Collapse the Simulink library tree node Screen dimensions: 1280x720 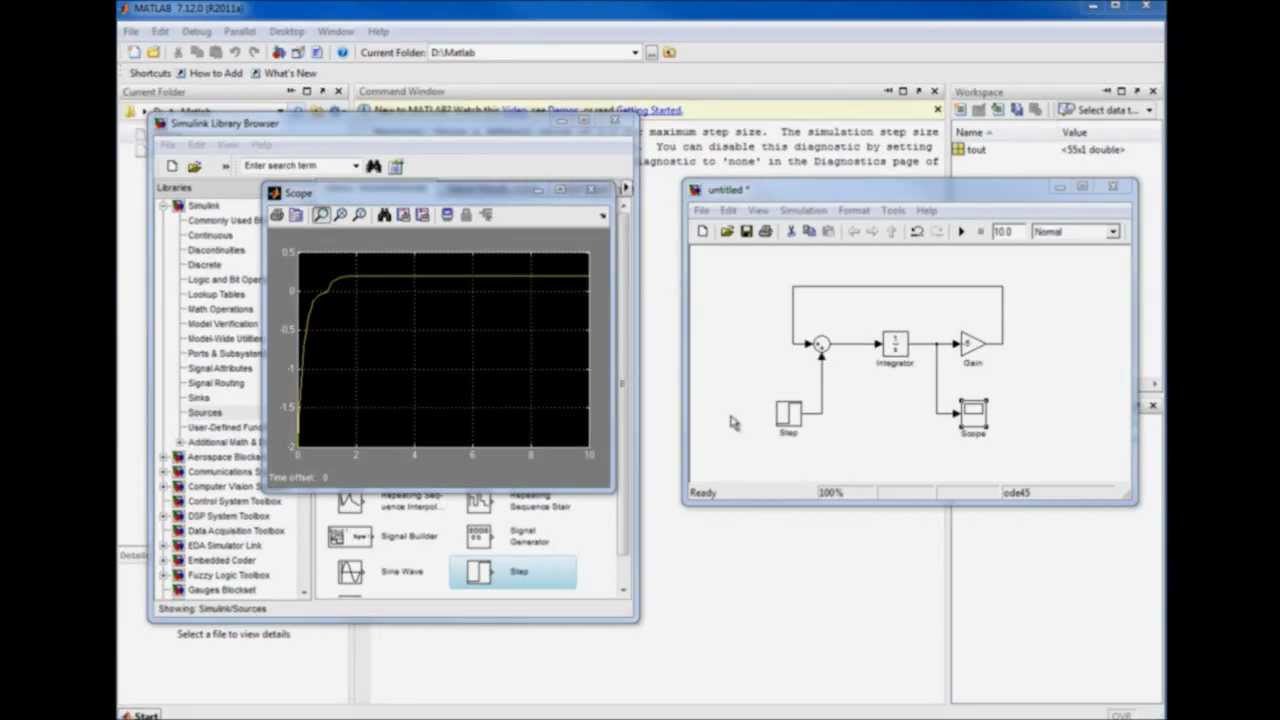coord(165,206)
